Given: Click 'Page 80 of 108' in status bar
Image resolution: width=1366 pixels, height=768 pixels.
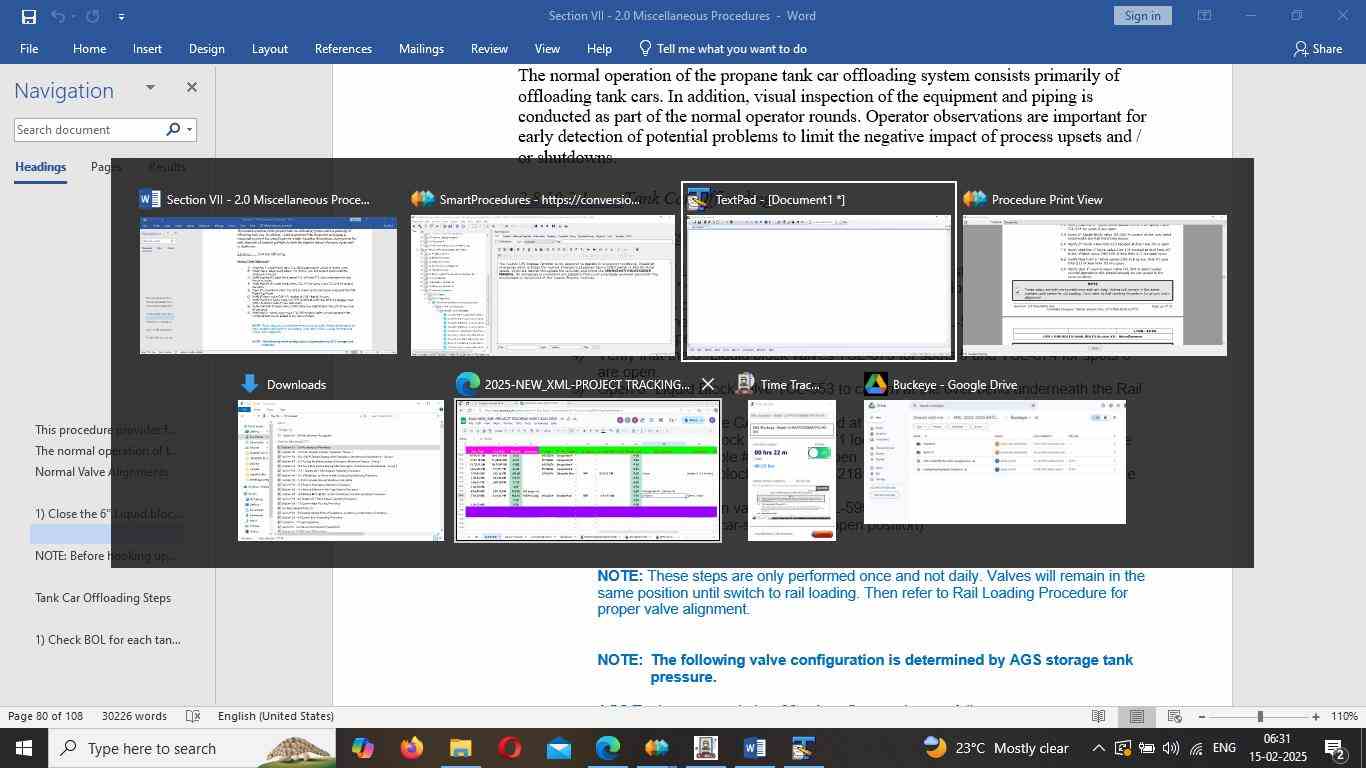Looking at the screenshot, I should pos(45,716).
